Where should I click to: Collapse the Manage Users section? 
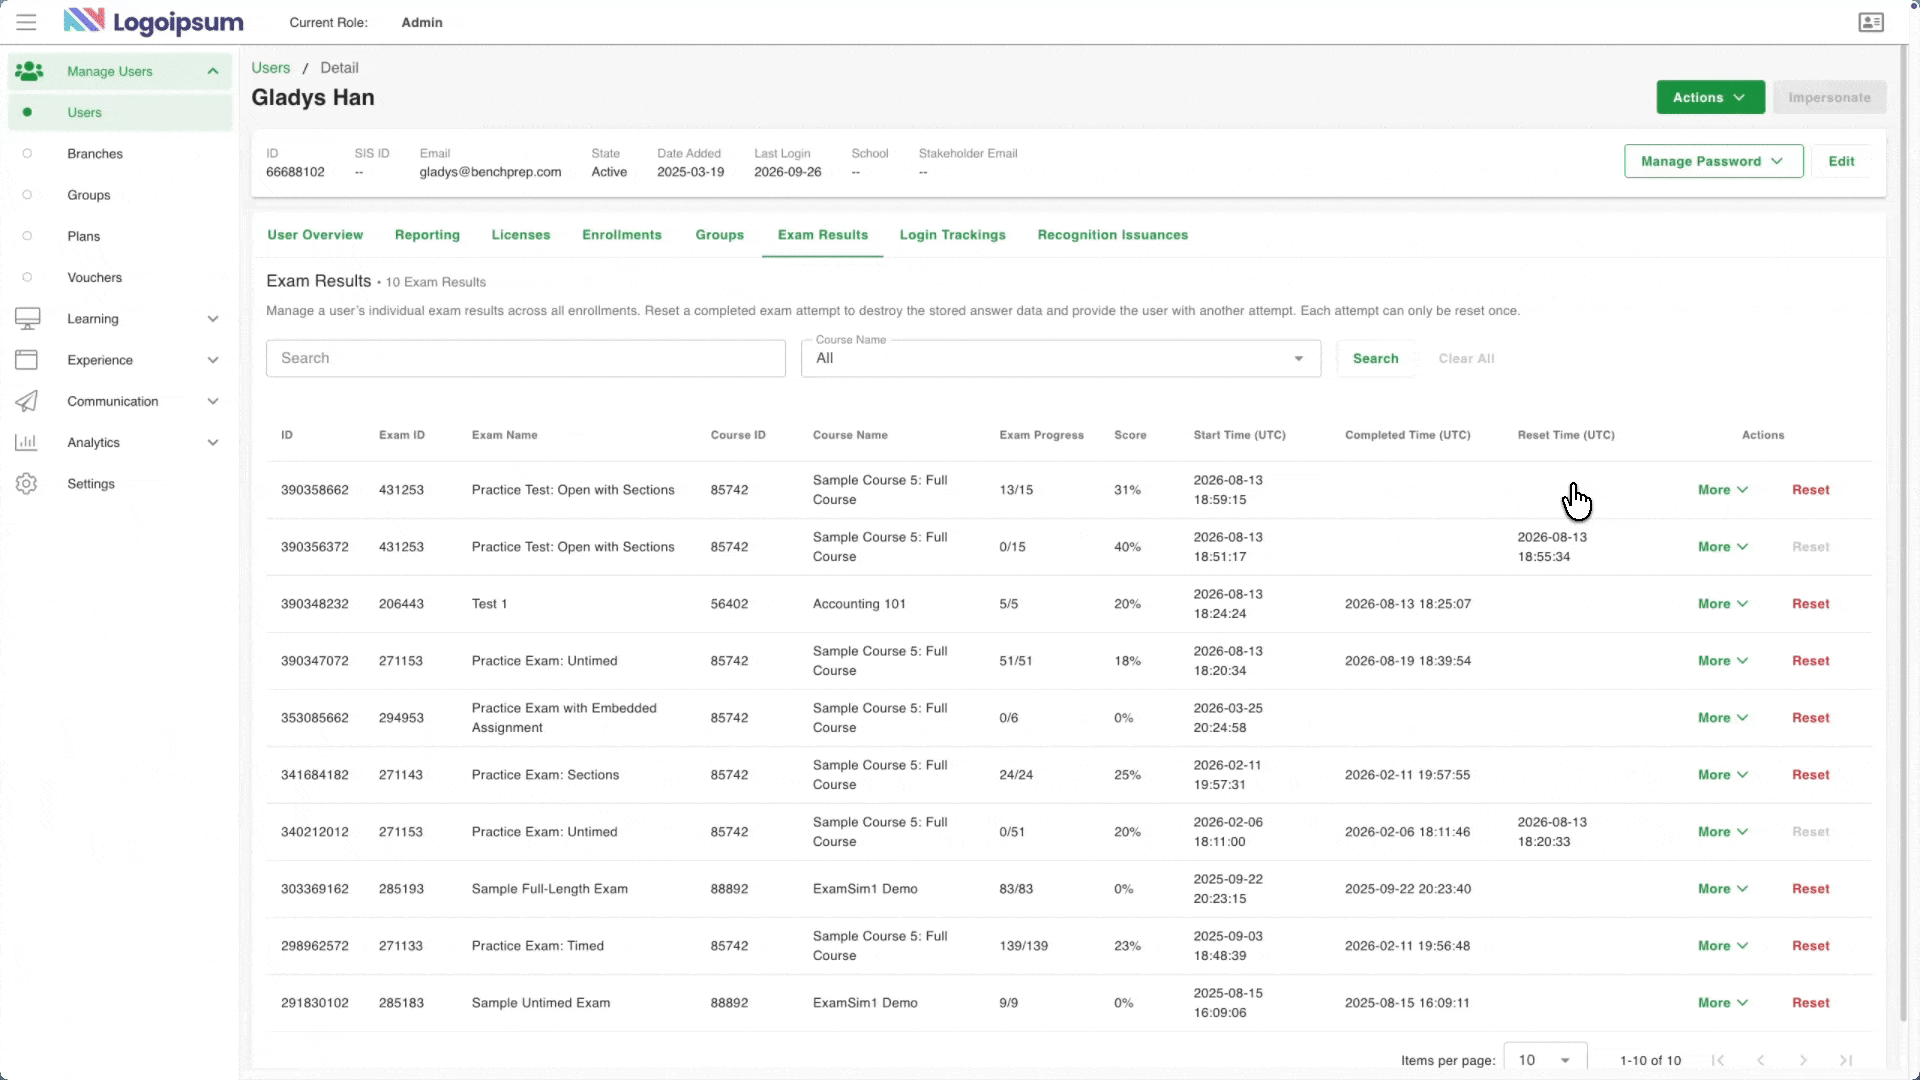(x=213, y=71)
